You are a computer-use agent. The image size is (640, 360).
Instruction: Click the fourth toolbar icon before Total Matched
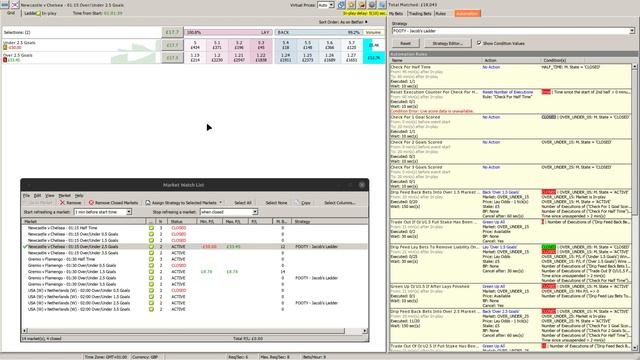click(372, 5)
